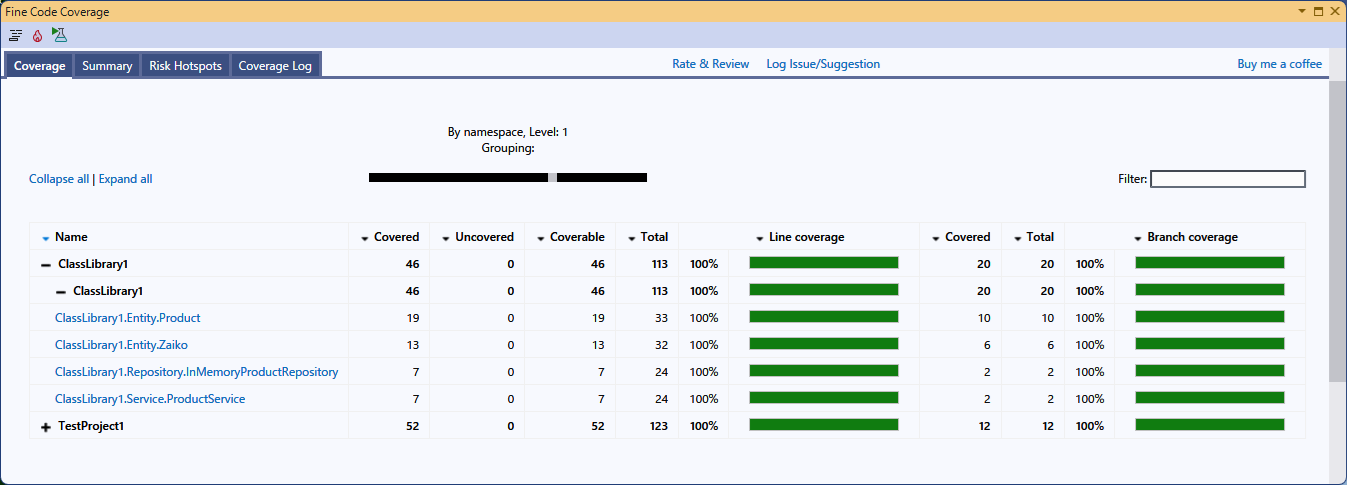Click branch covered 12 next to TestProject1 line bar
The image size is (1347, 485).
983,426
